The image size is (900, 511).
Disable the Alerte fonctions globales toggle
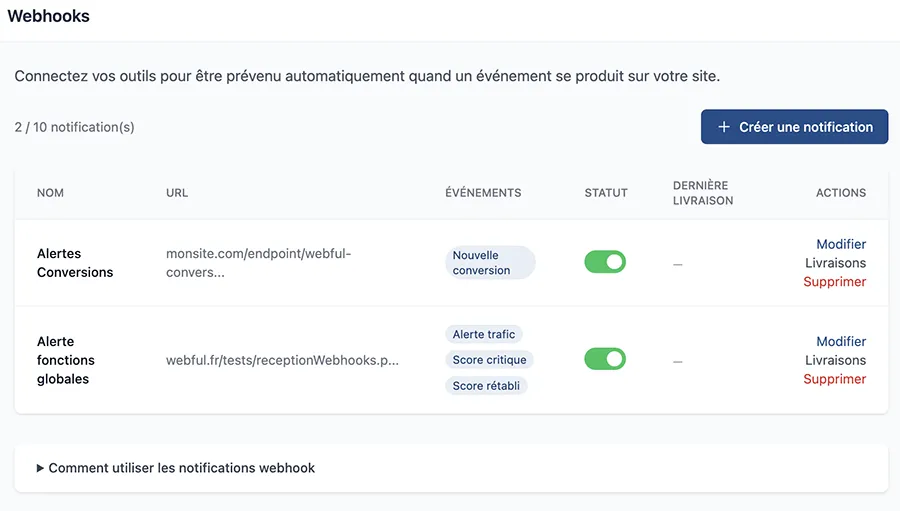[605, 359]
